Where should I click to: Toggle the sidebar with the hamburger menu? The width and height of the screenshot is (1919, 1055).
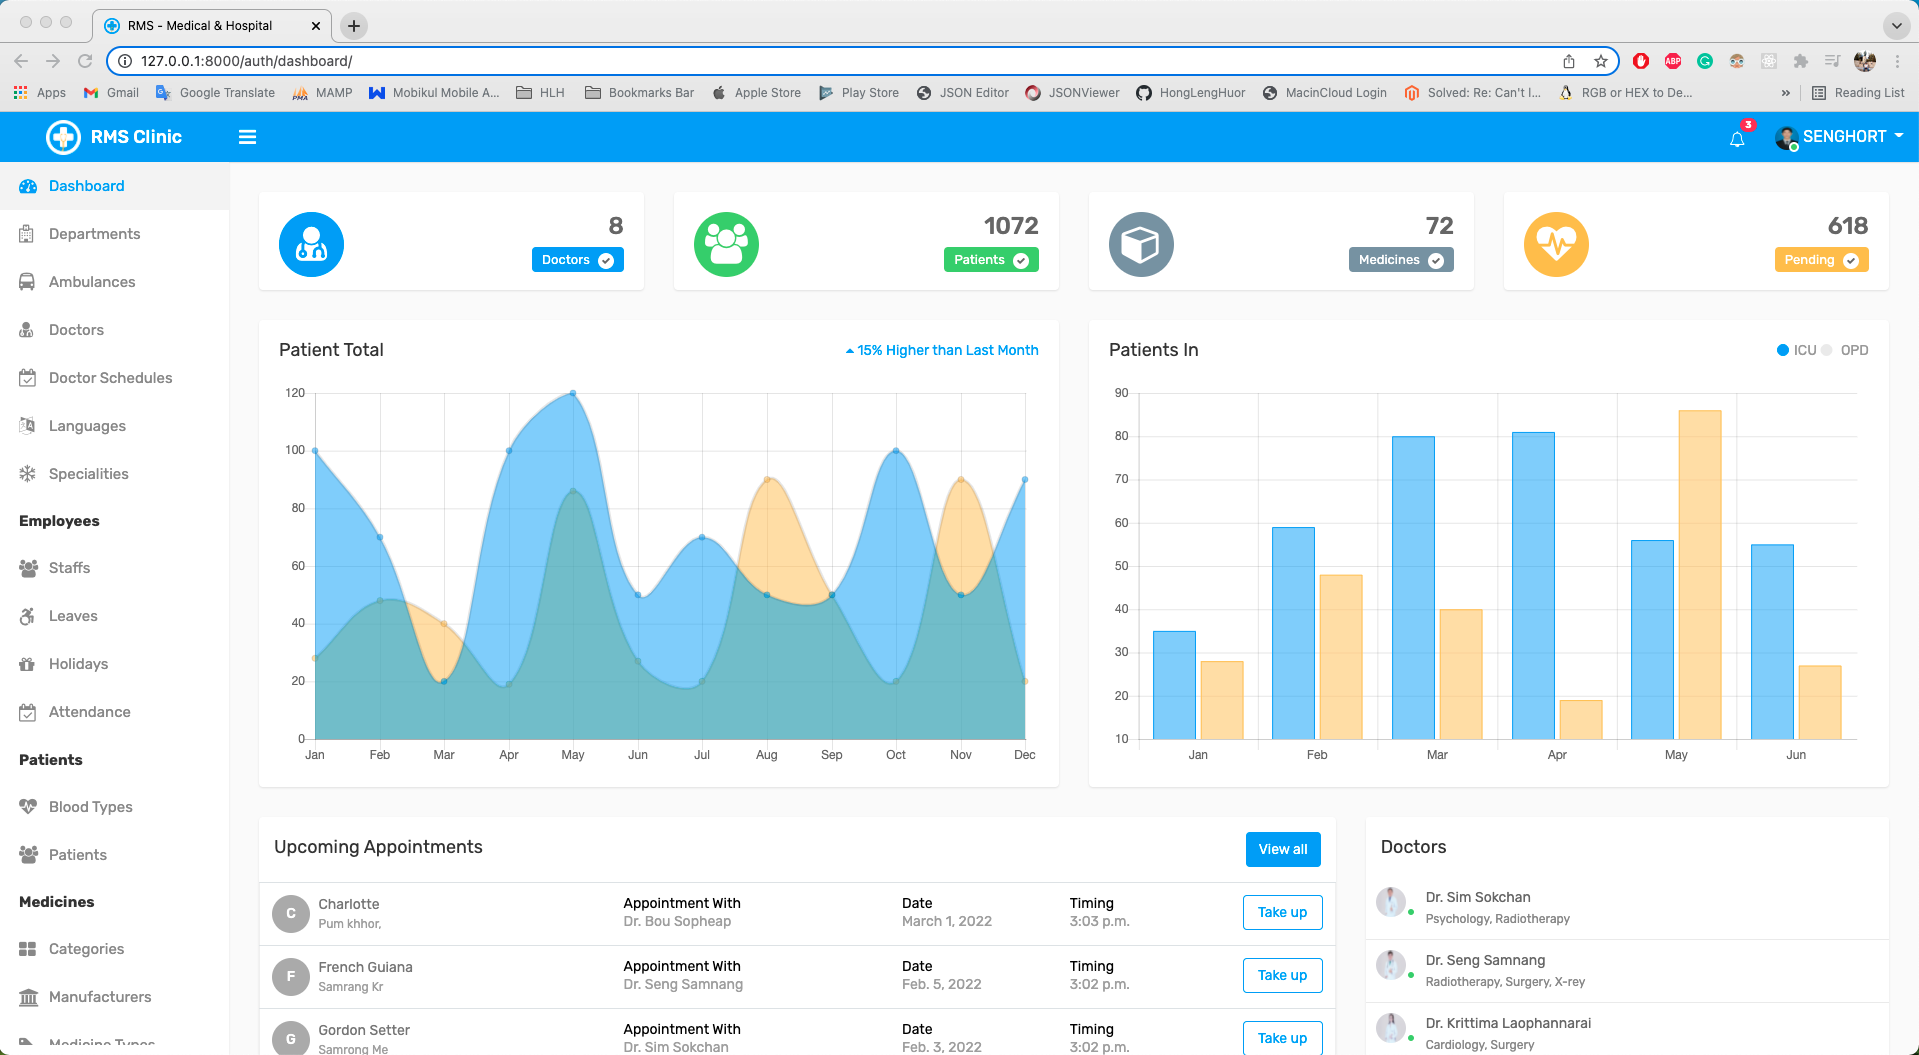[x=247, y=137]
